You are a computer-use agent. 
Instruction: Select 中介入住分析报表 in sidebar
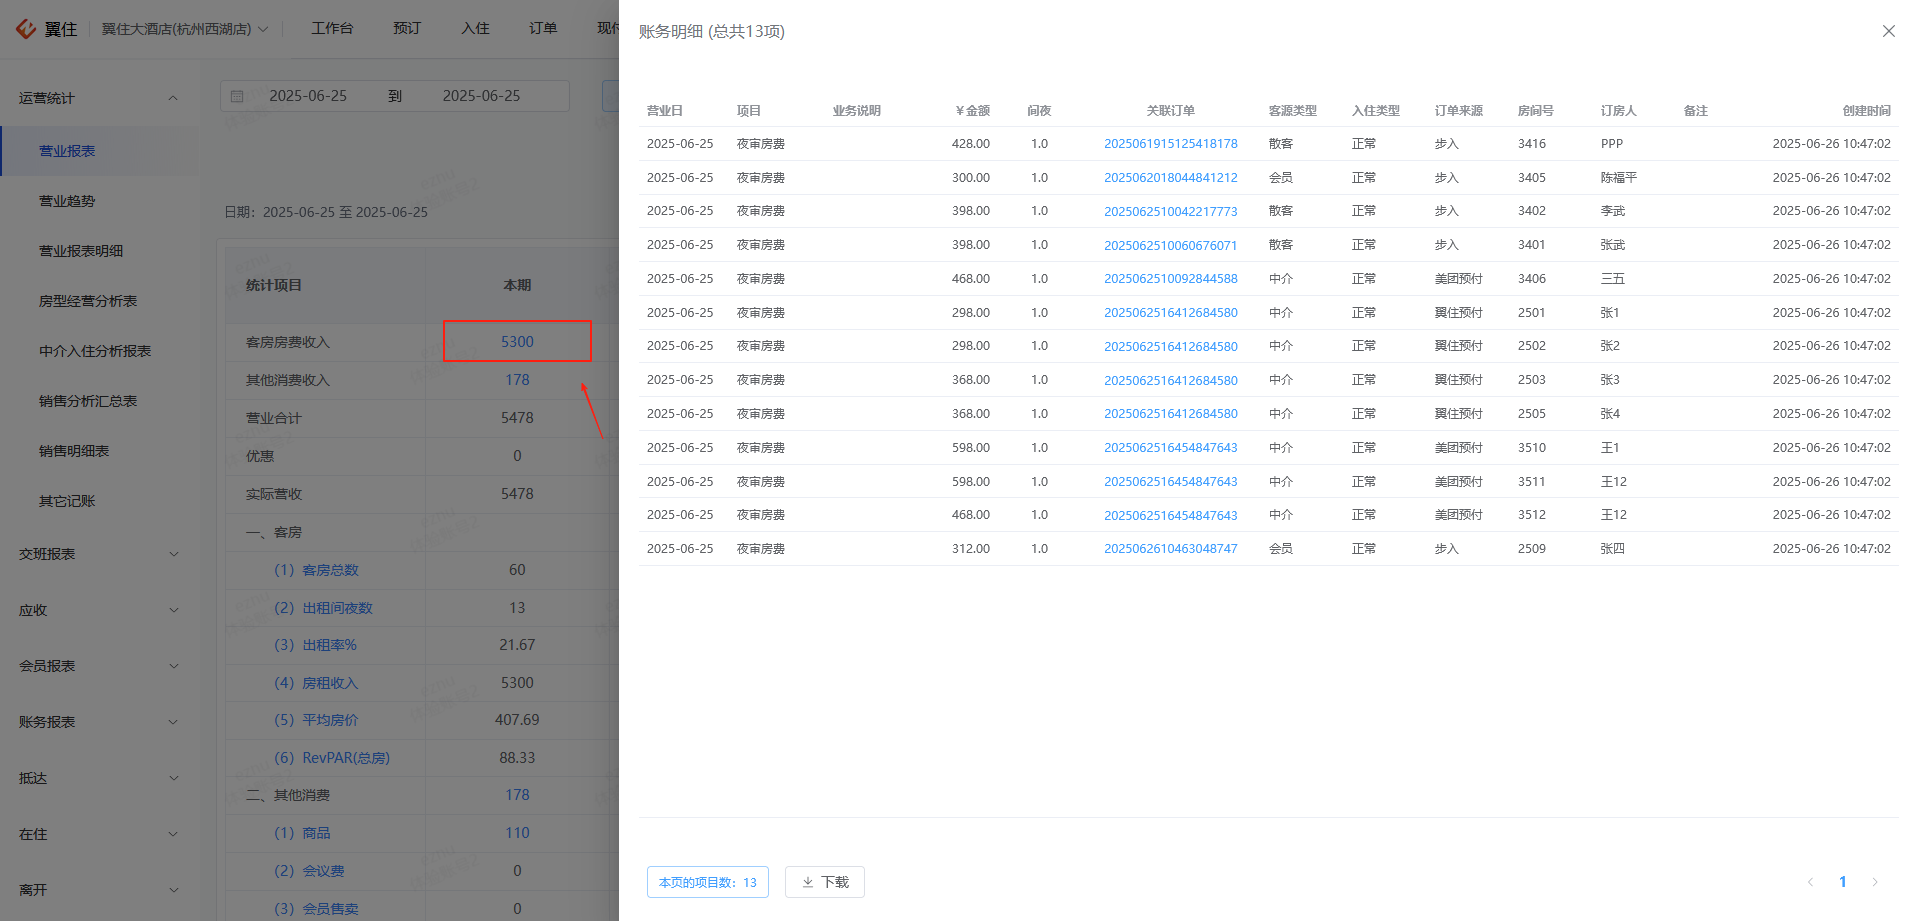pos(98,351)
